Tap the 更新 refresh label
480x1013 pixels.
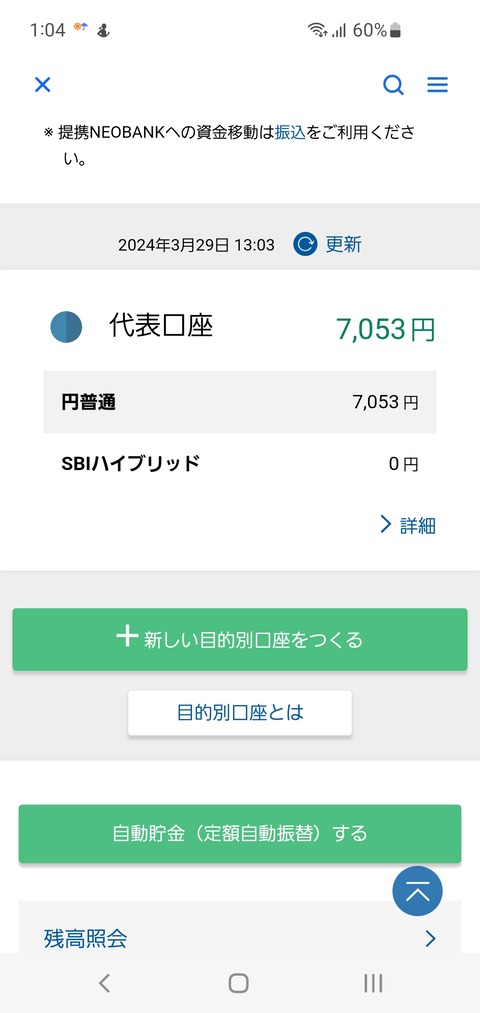pyautogui.click(x=343, y=244)
